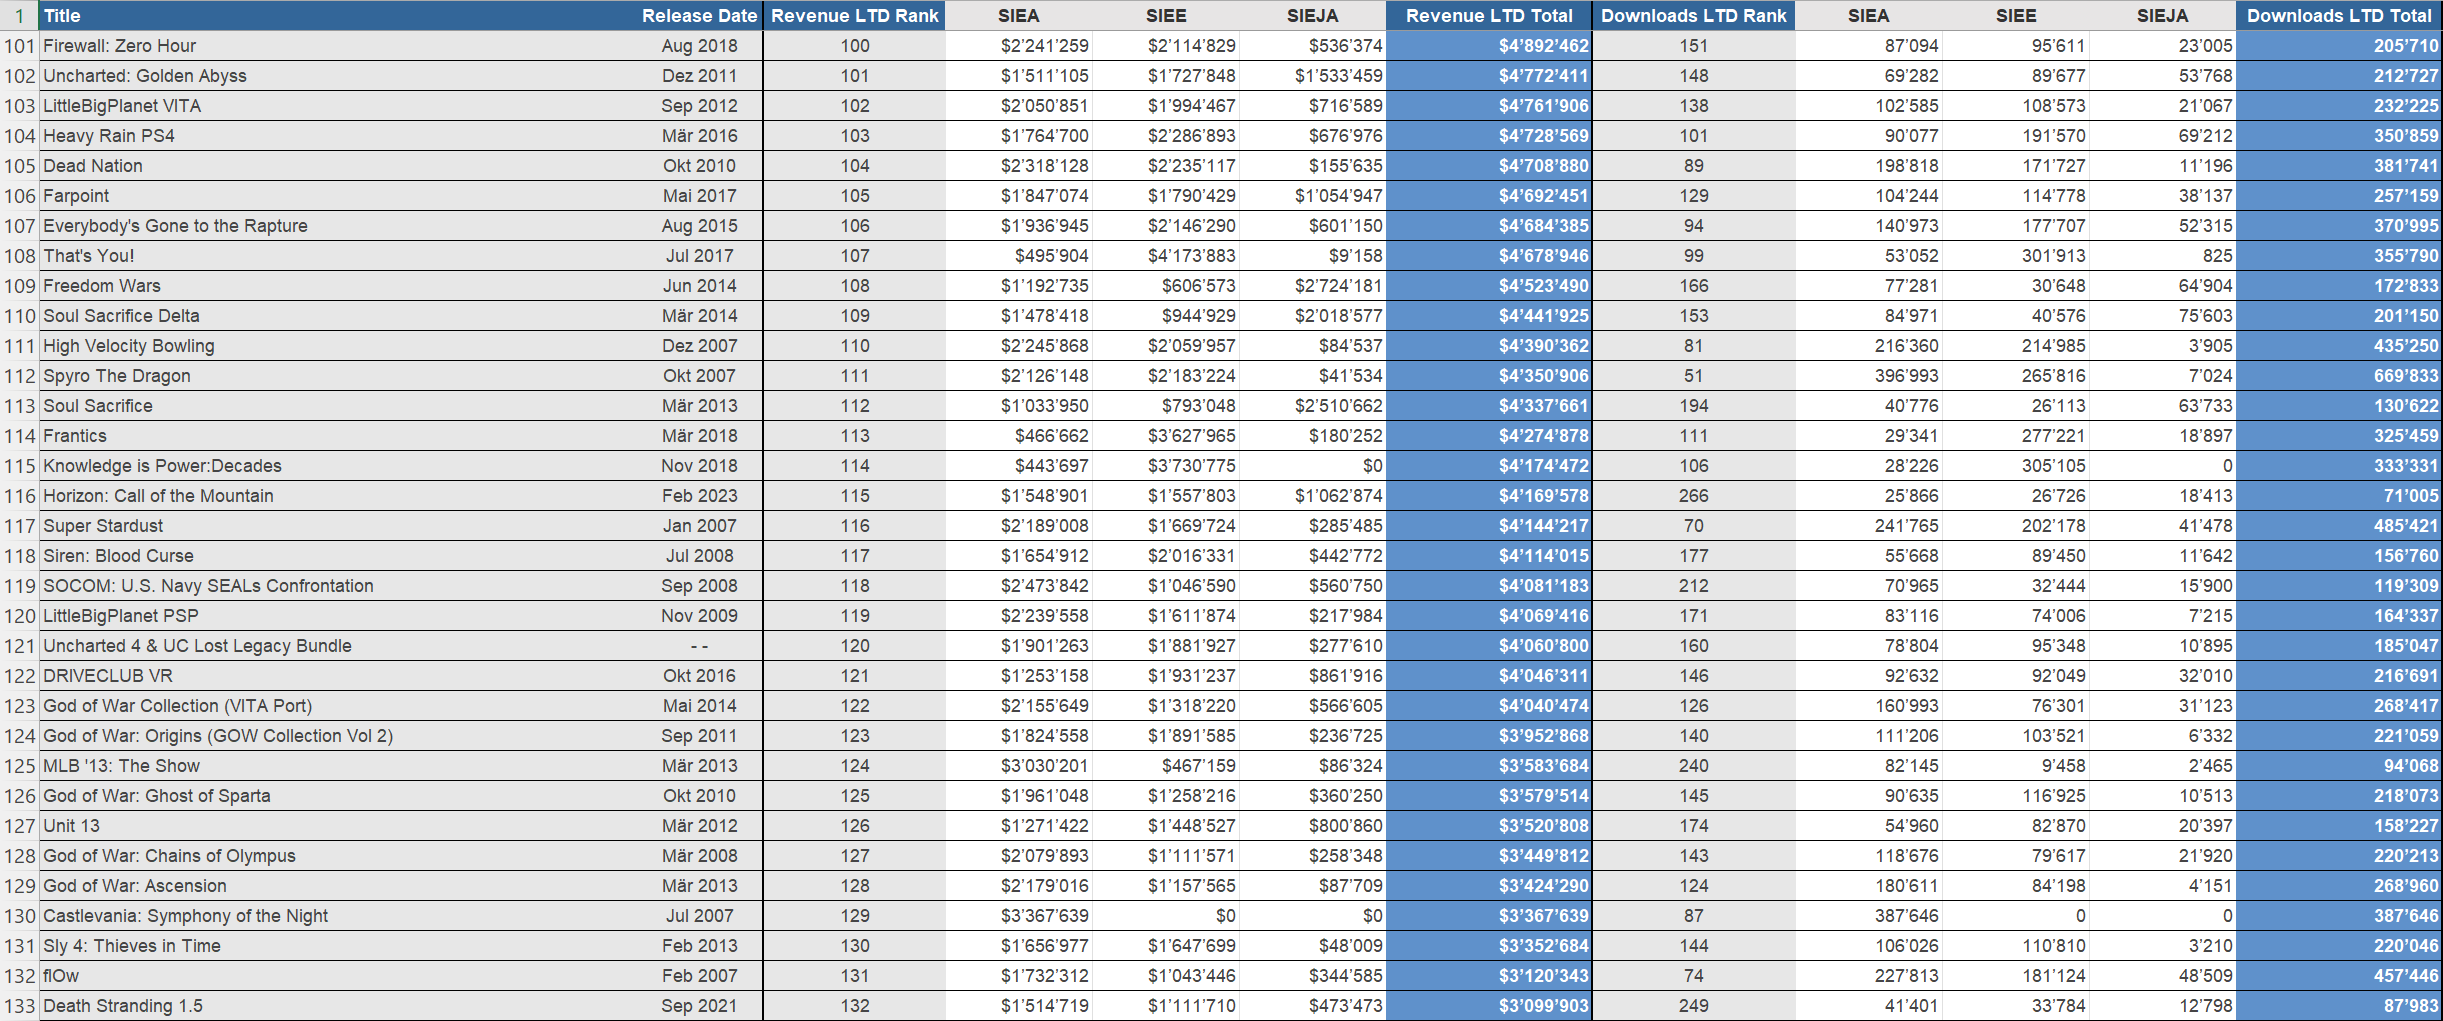
Task: Click 'SOCOM: U.S. Navy SEALs Confrontation' cell
Action: pyautogui.click(x=338, y=586)
